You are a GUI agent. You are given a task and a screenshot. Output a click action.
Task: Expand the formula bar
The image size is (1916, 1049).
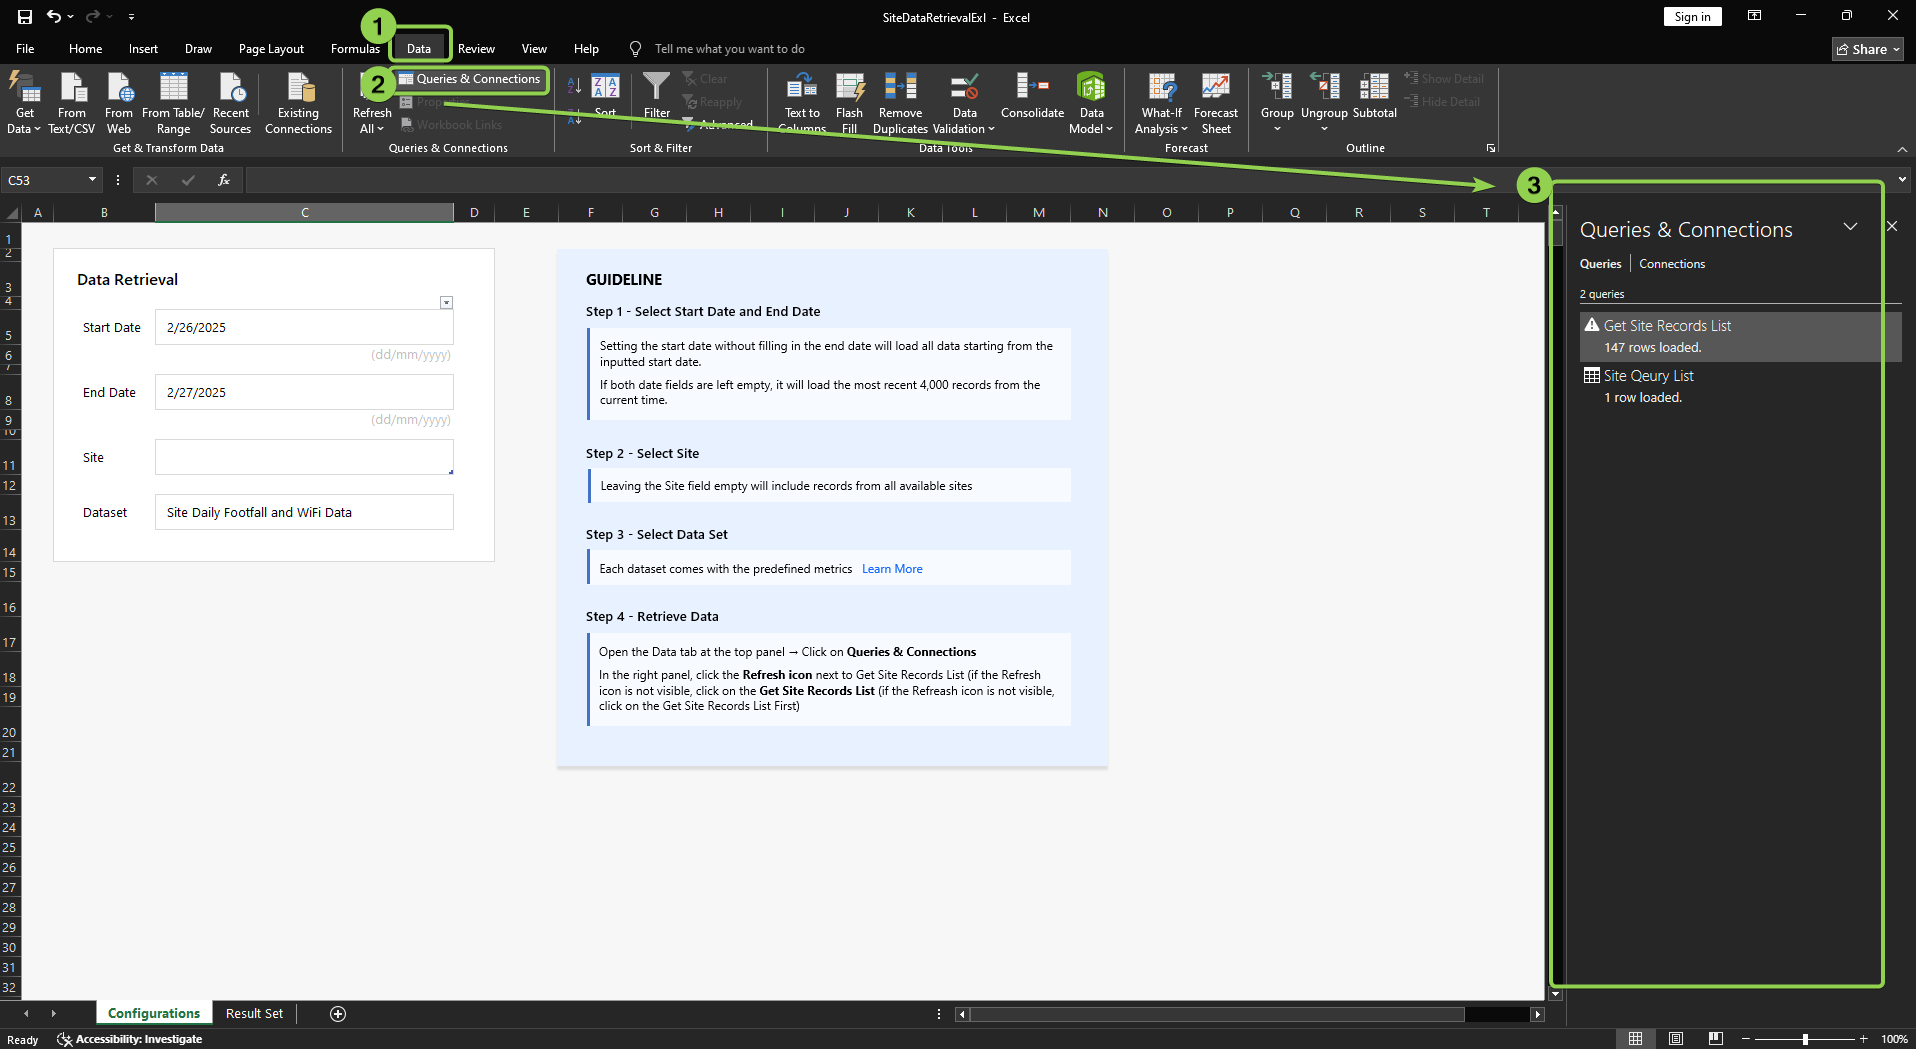click(1902, 180)
